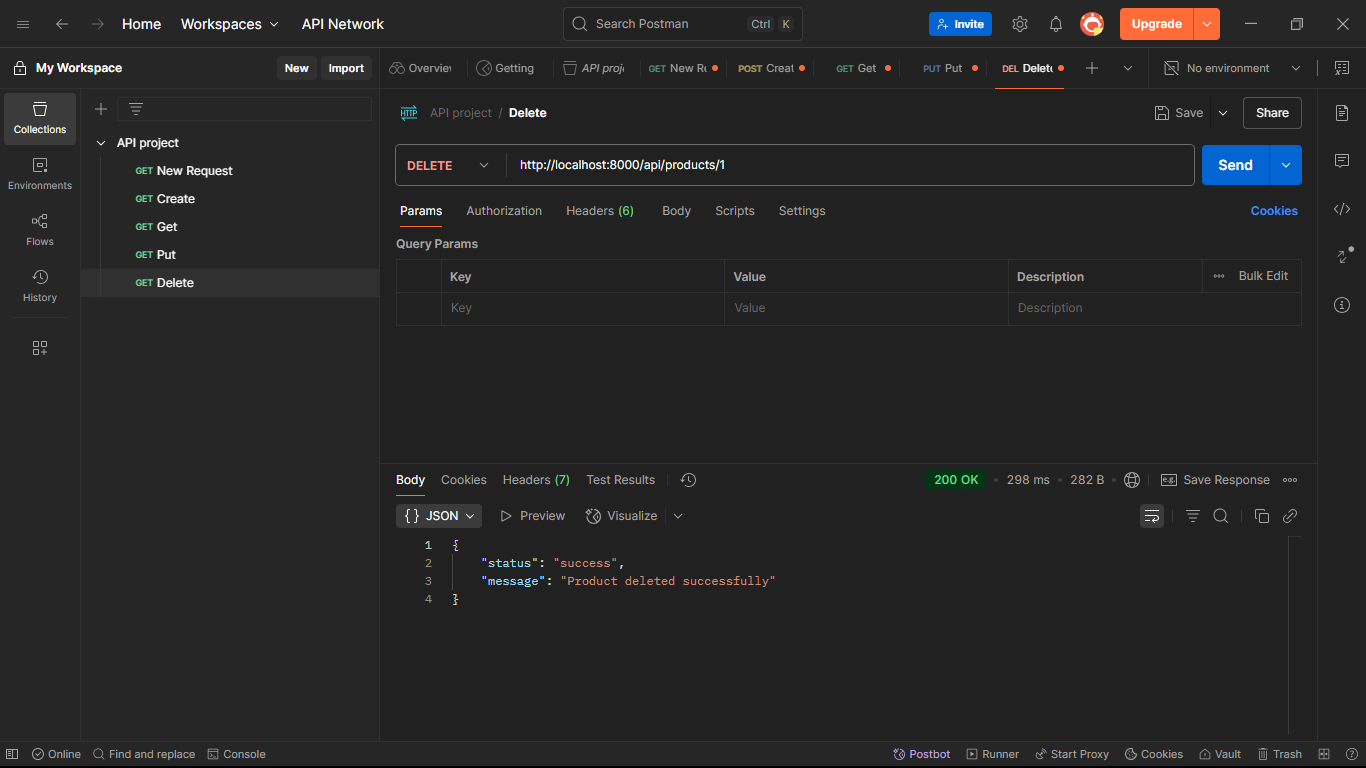Toggle the sidebar visibility in status bar
The image size is (1366, 768).
[13, 754]
